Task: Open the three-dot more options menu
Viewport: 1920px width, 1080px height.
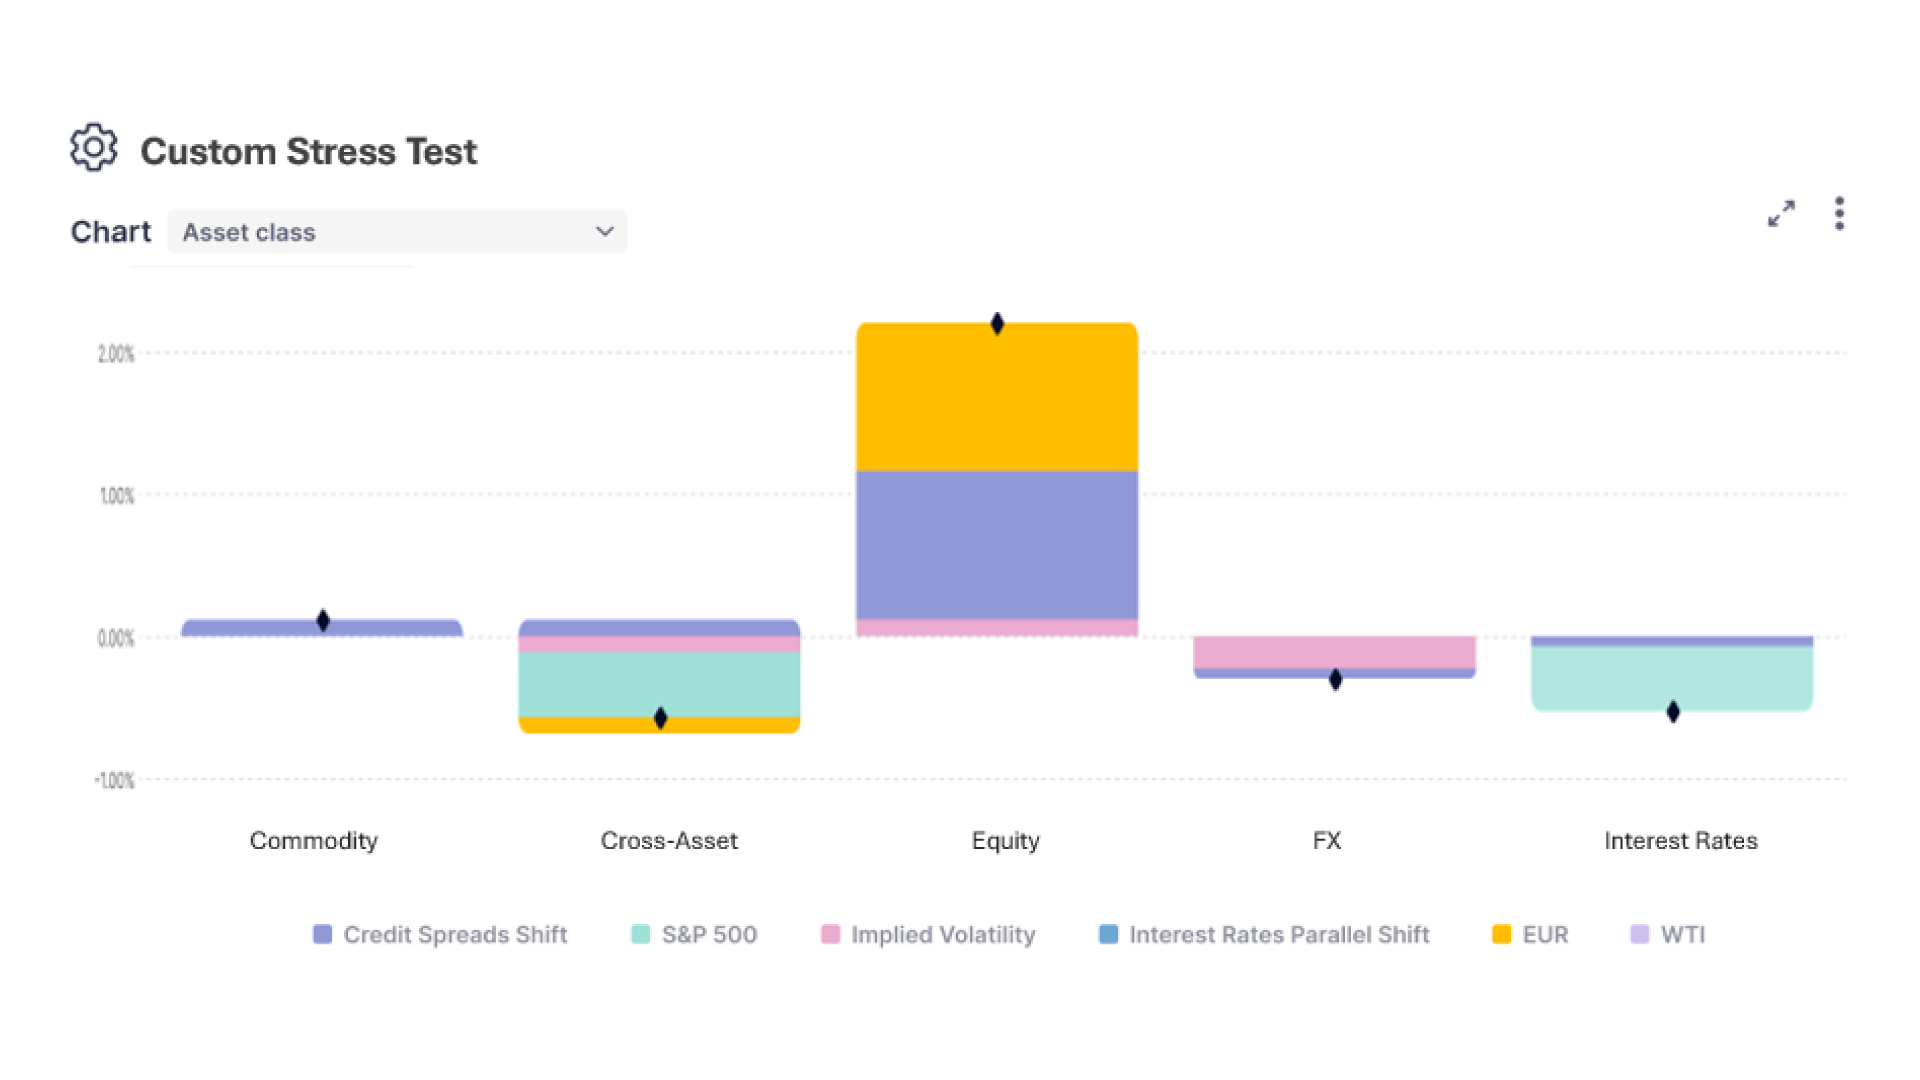Action: tap(1839, 213)
